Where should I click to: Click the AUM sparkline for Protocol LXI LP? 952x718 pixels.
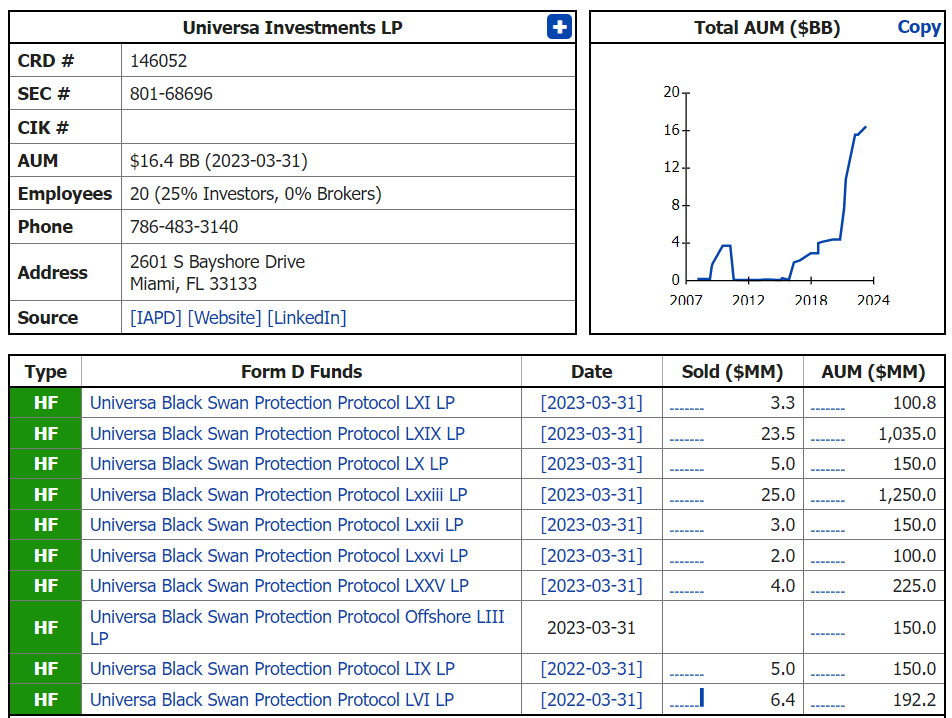(827, 404)
